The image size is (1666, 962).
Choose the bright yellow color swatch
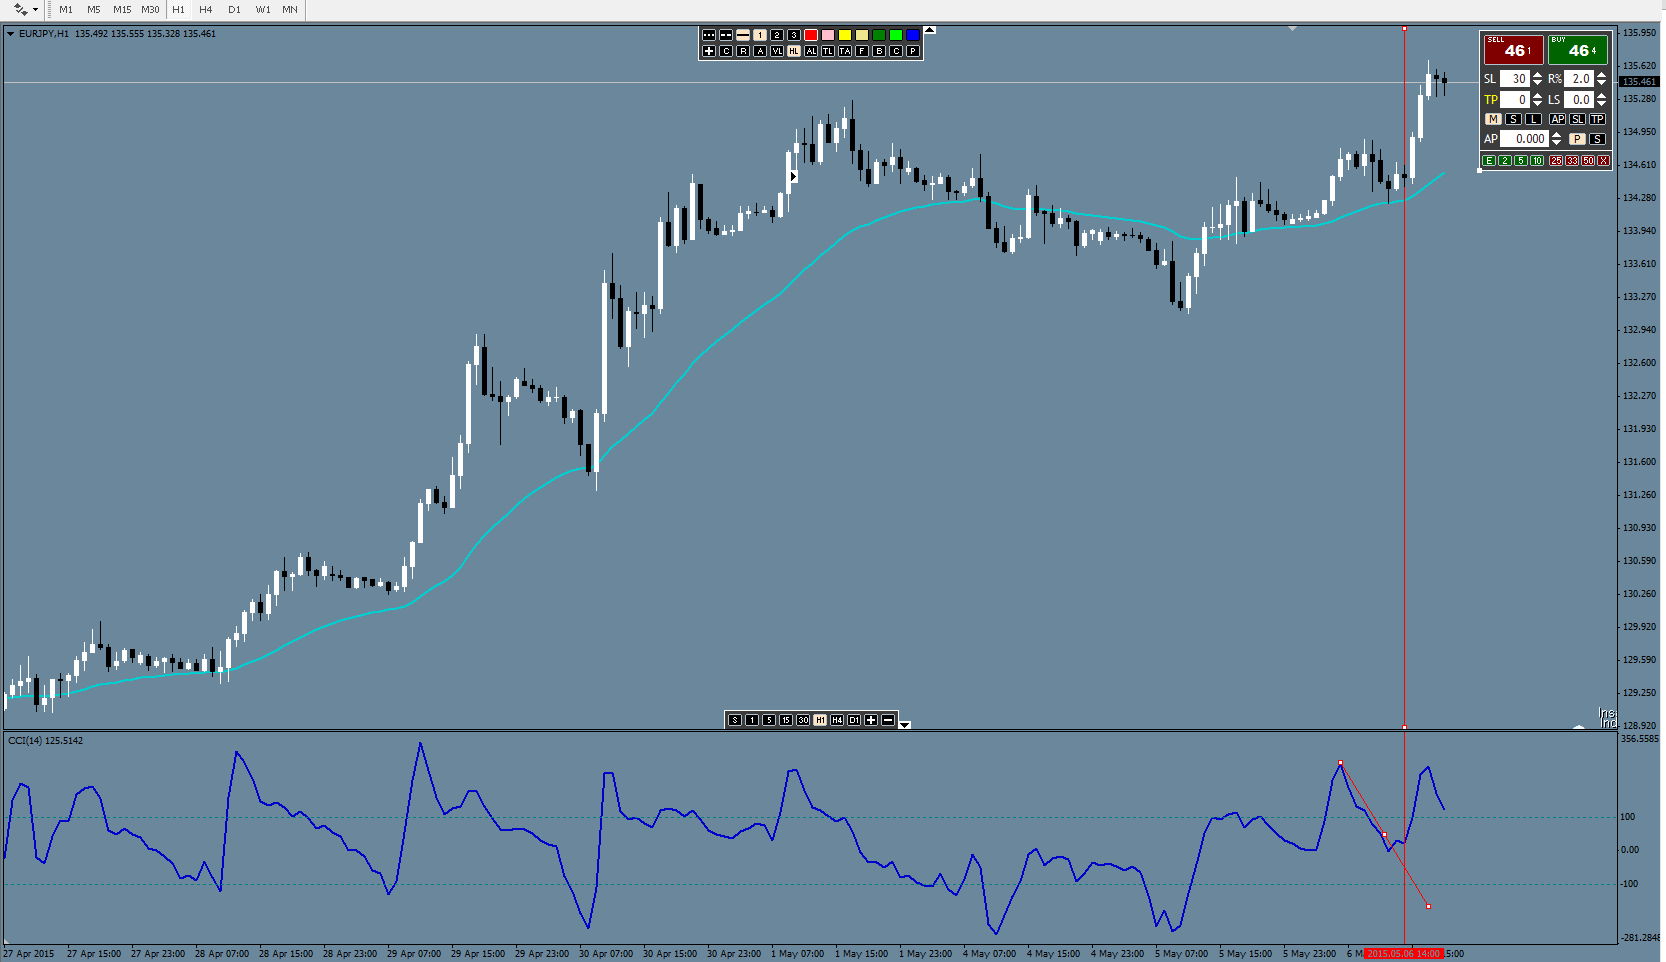point(845,35)
